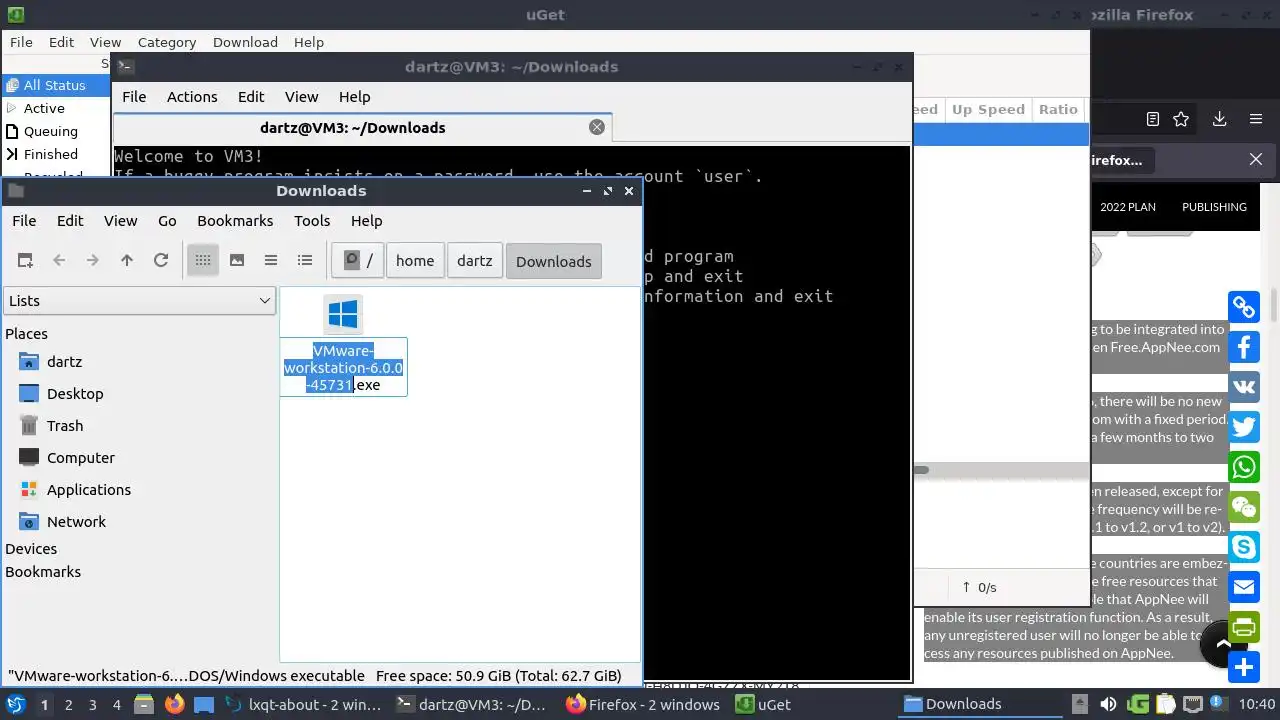Share page by email icon
Viewport: 1280px width, 720px height.
coord(1244,587)
